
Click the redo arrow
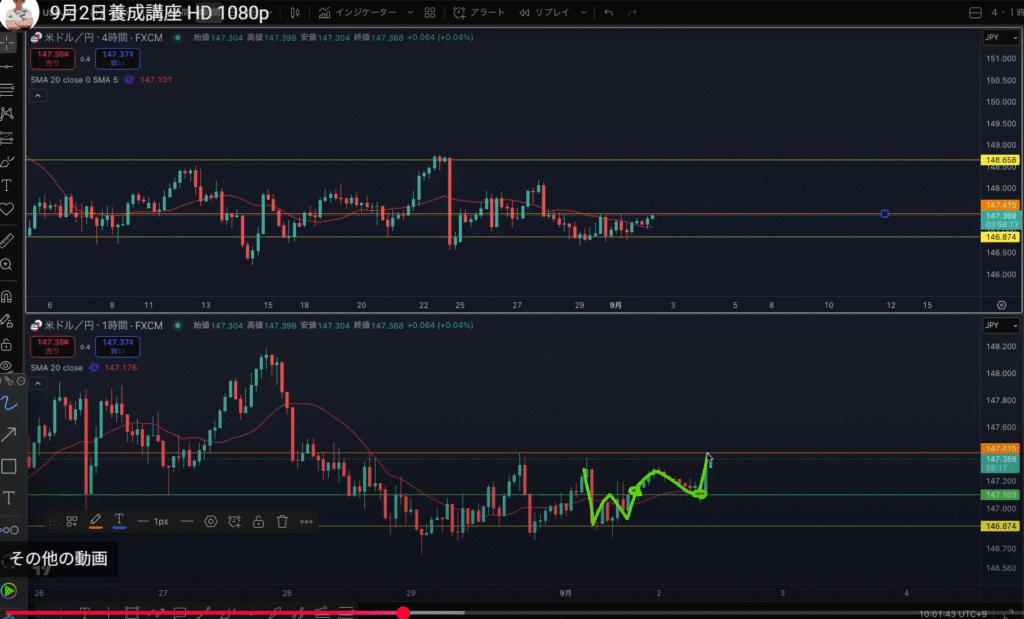click(632, 12)
